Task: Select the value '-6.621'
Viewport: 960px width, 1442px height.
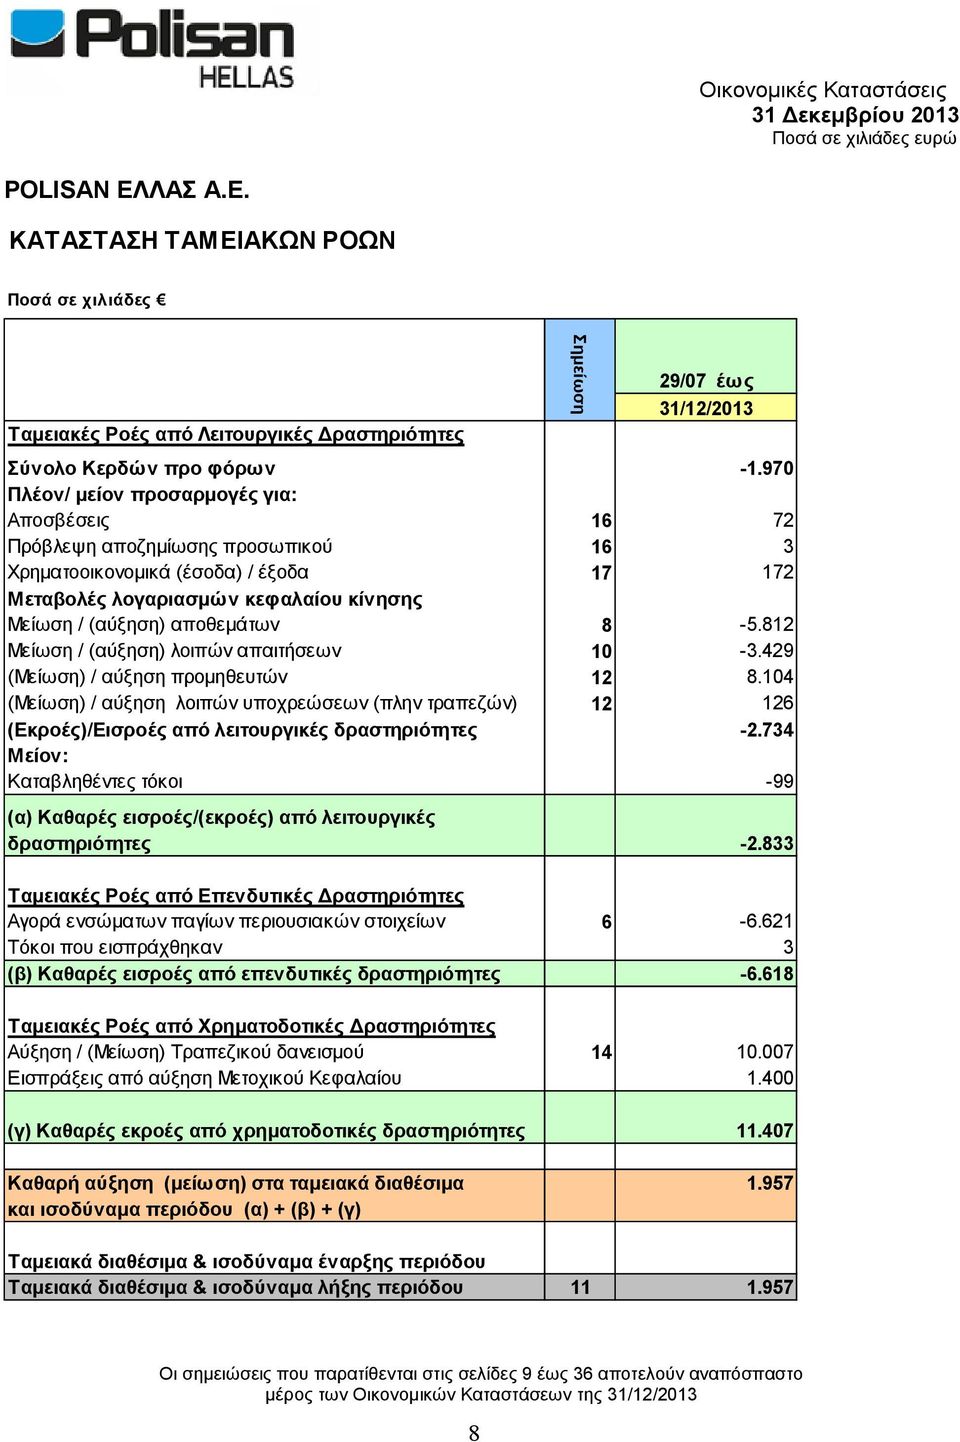Action: pyautogui.click(x=767, y=921)
